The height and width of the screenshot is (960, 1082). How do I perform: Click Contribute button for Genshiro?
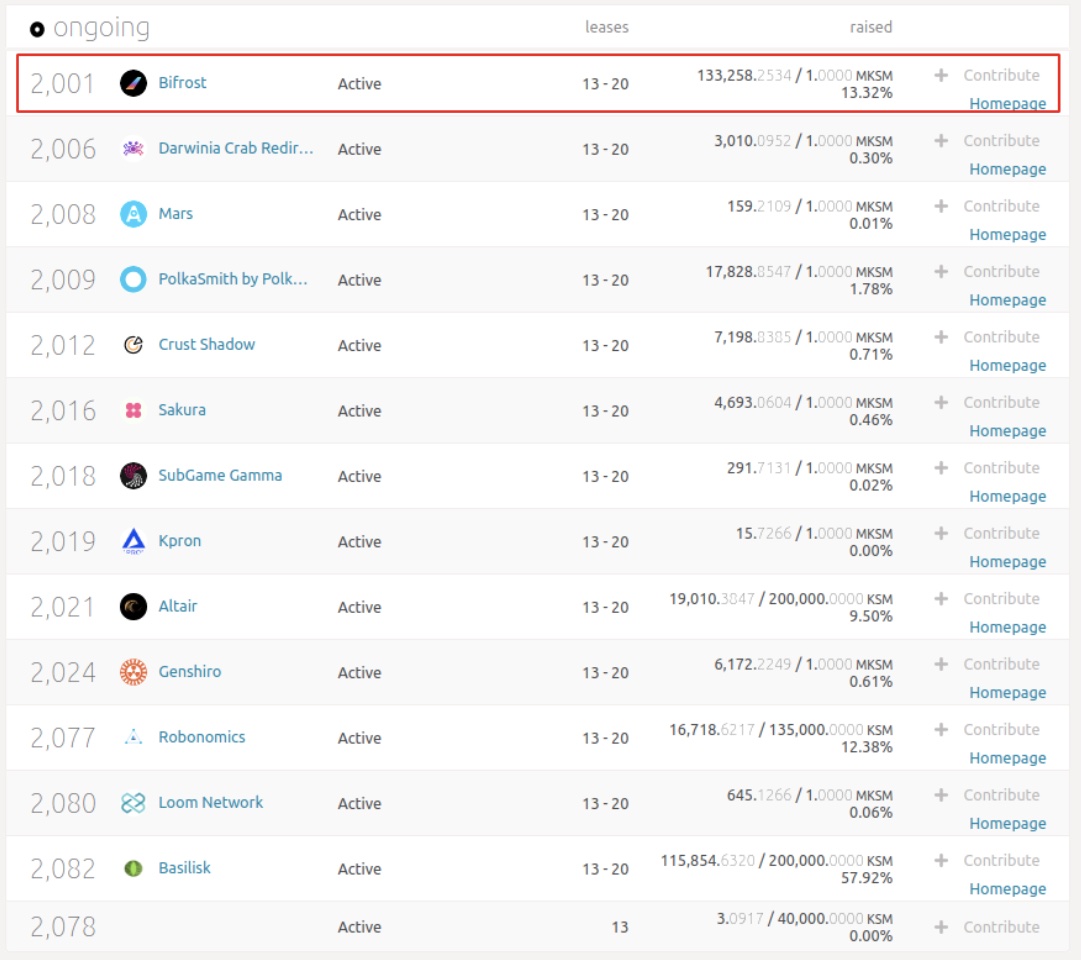click(987, 664)
